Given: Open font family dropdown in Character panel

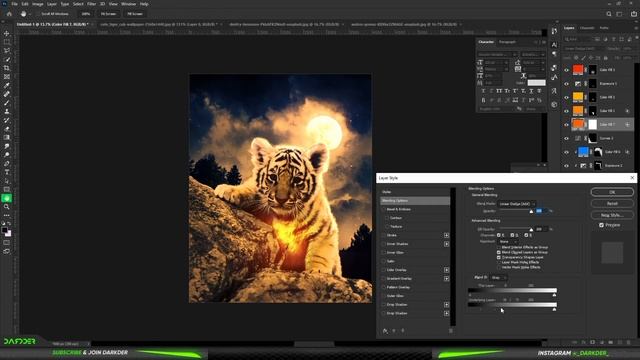Looking at the screenshot, I should pyautogui.click(x=498, y=54).
